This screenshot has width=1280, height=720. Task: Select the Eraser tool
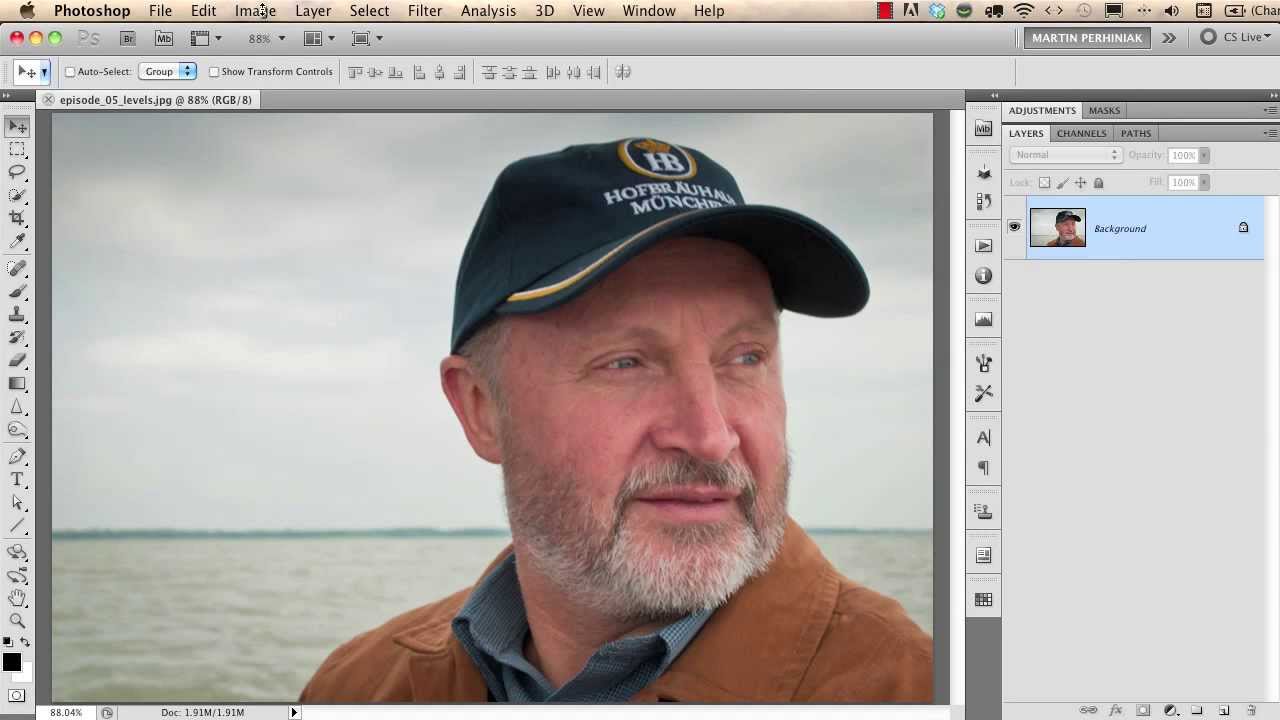[x=17, y=360]
